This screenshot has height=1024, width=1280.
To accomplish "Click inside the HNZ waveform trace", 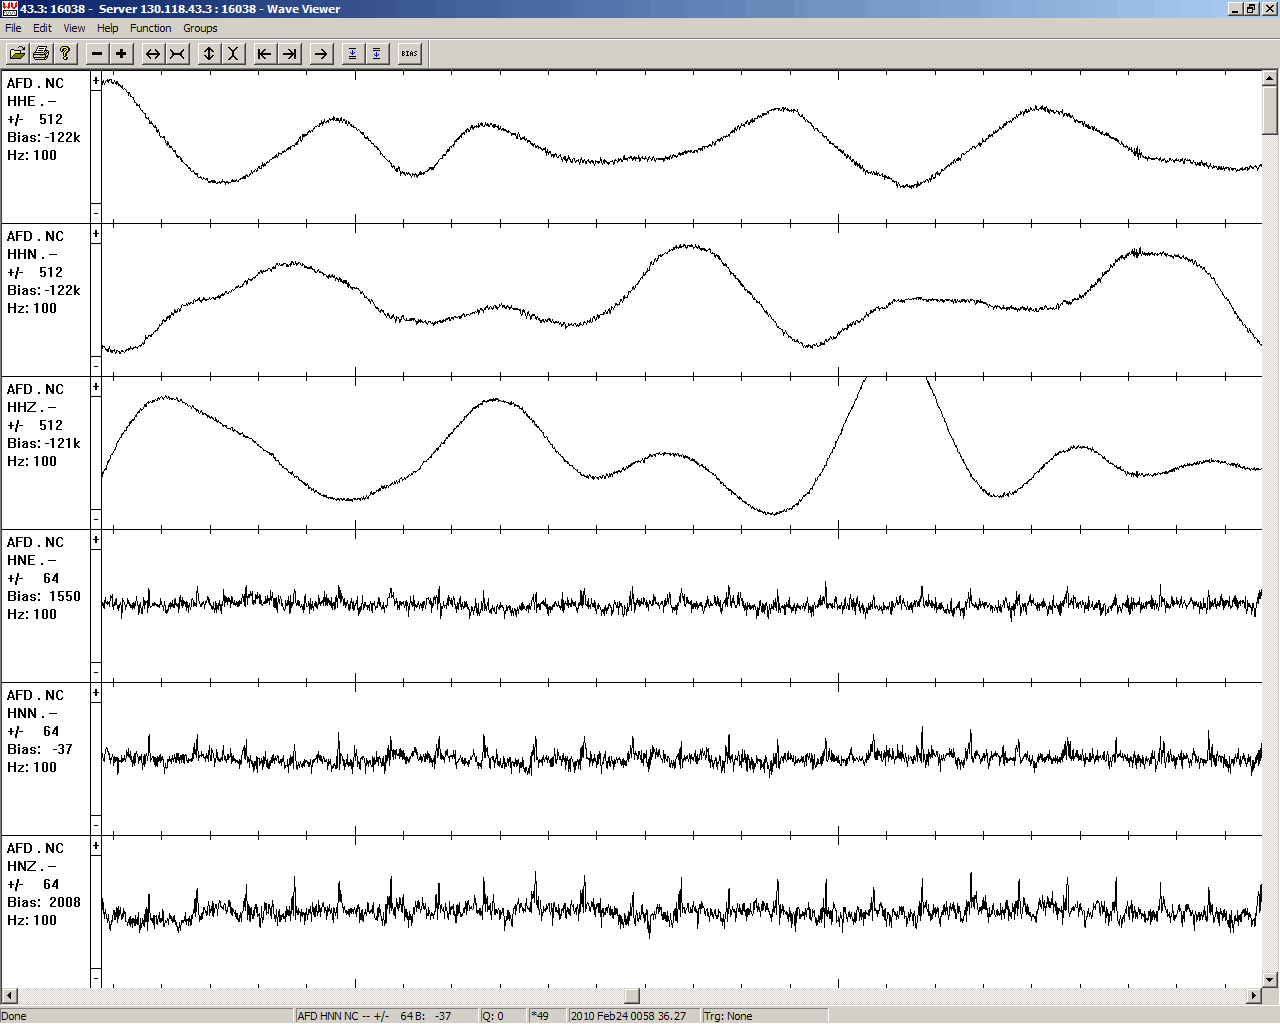I will click(x=681, y=911).
